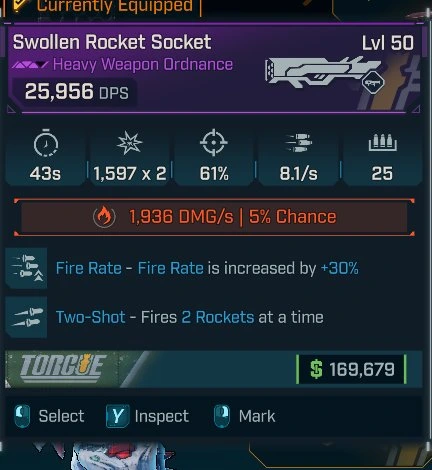The height and width of the screenshot is (470, 432).
Task: Click the magazine size ammo icon
Action: click(382, 143)
